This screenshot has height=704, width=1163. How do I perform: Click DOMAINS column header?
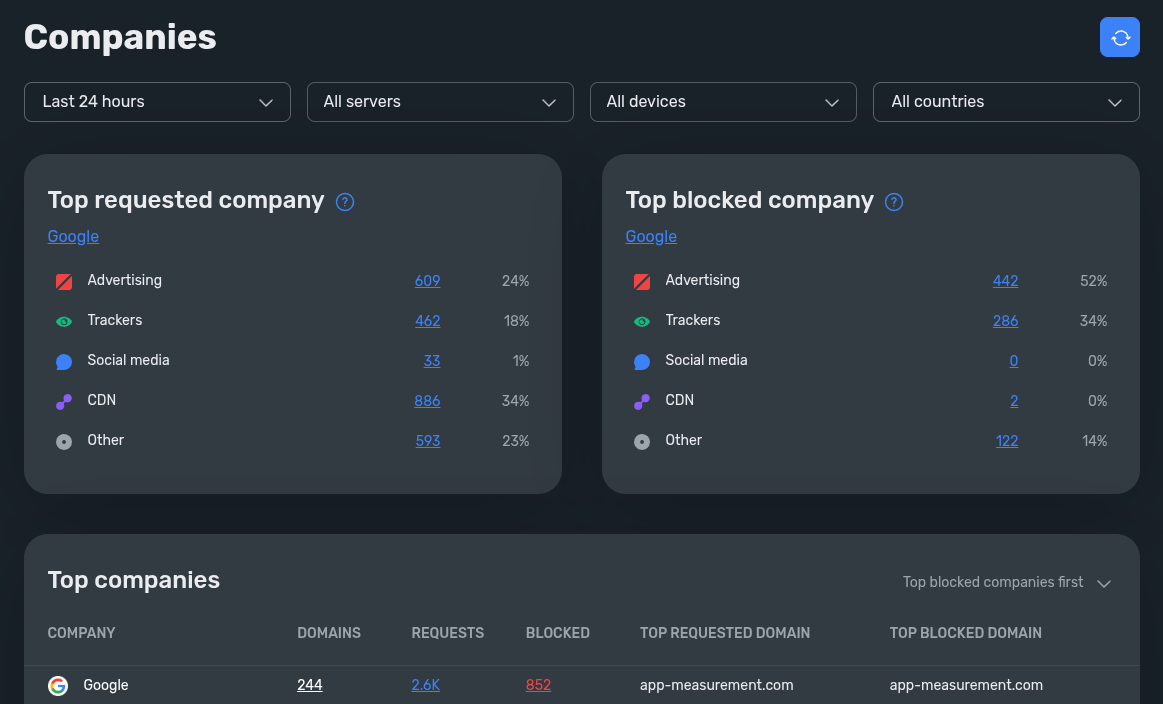pyautogui.click(x=329, y=633)
